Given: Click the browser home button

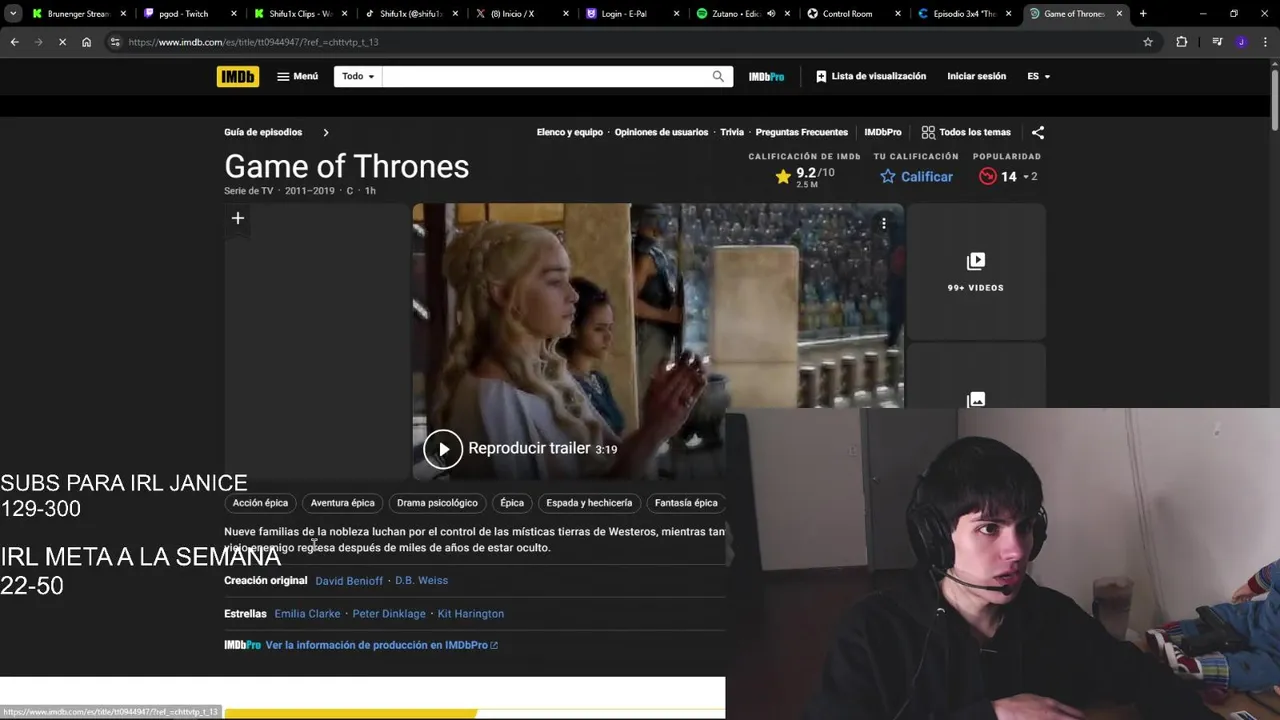Looking at the screenshot, I should point(86,42).
